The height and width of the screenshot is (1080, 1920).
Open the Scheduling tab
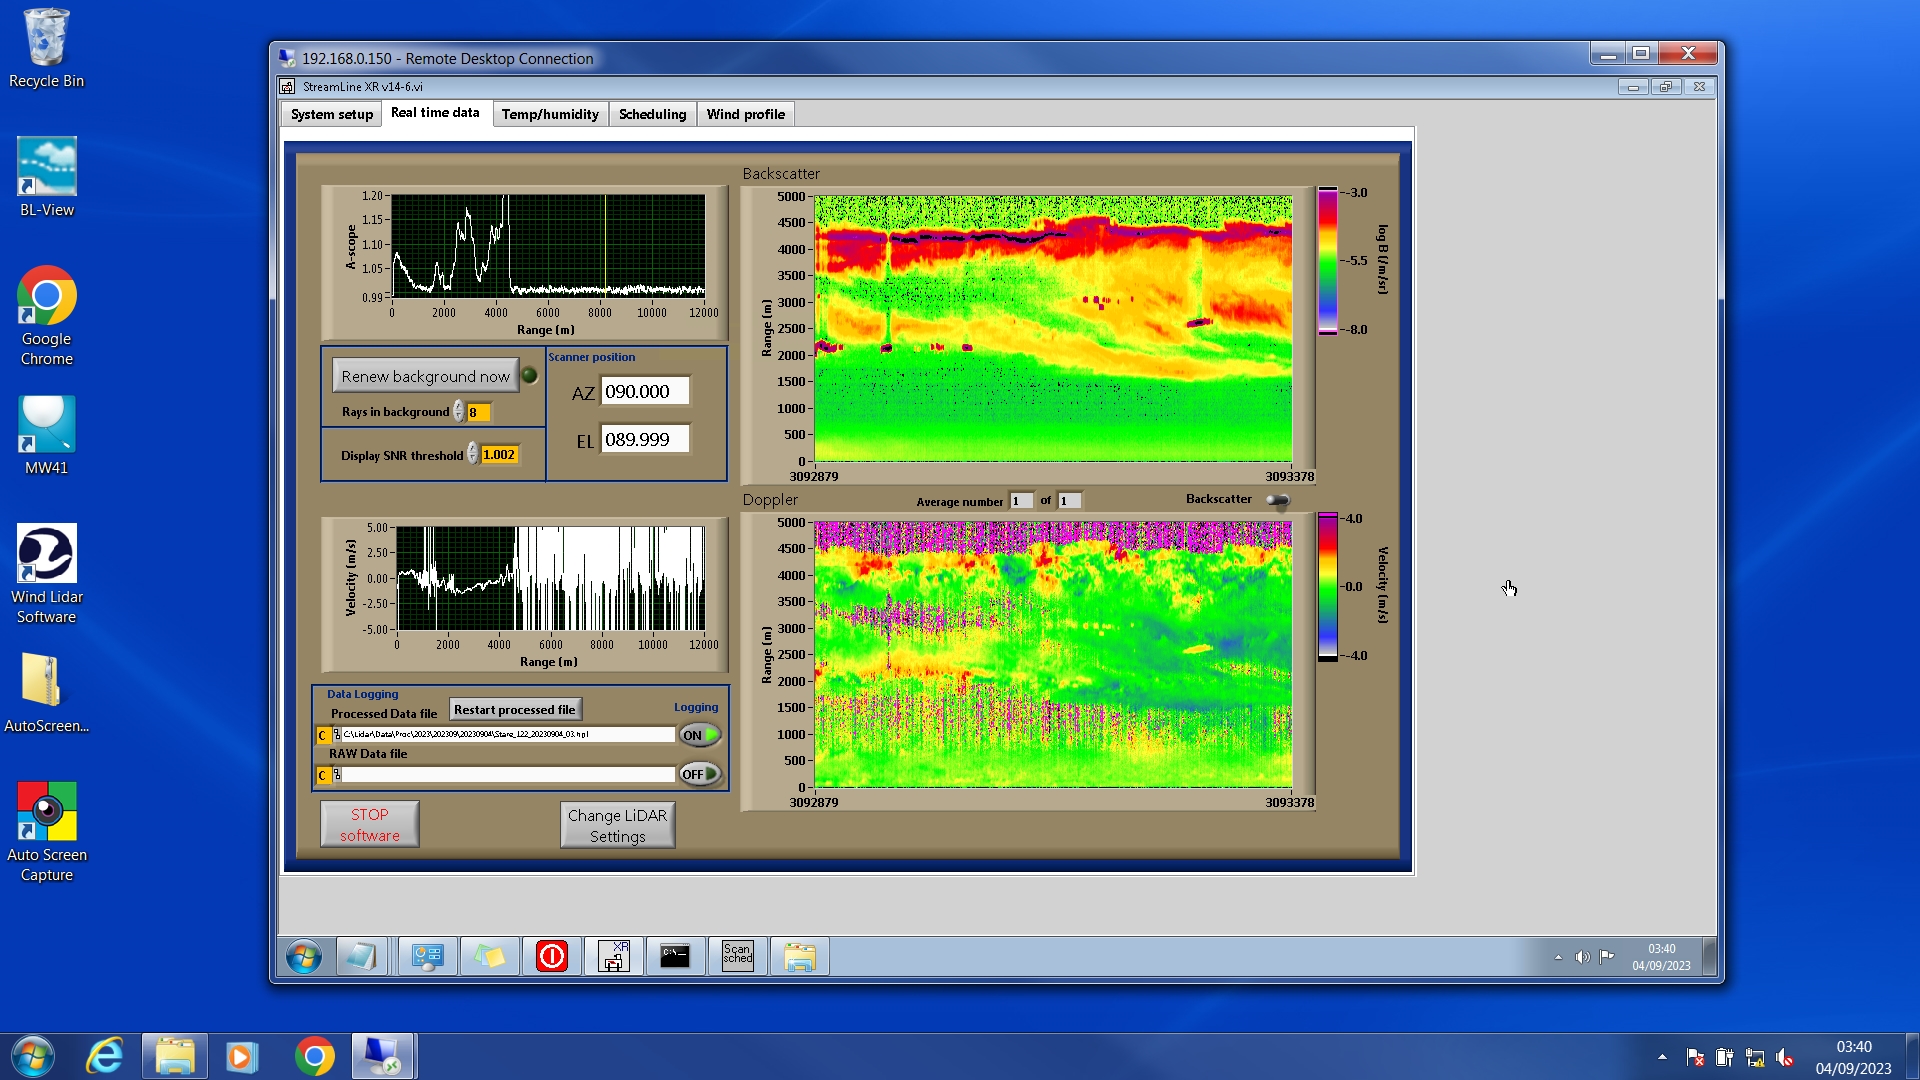652,114
